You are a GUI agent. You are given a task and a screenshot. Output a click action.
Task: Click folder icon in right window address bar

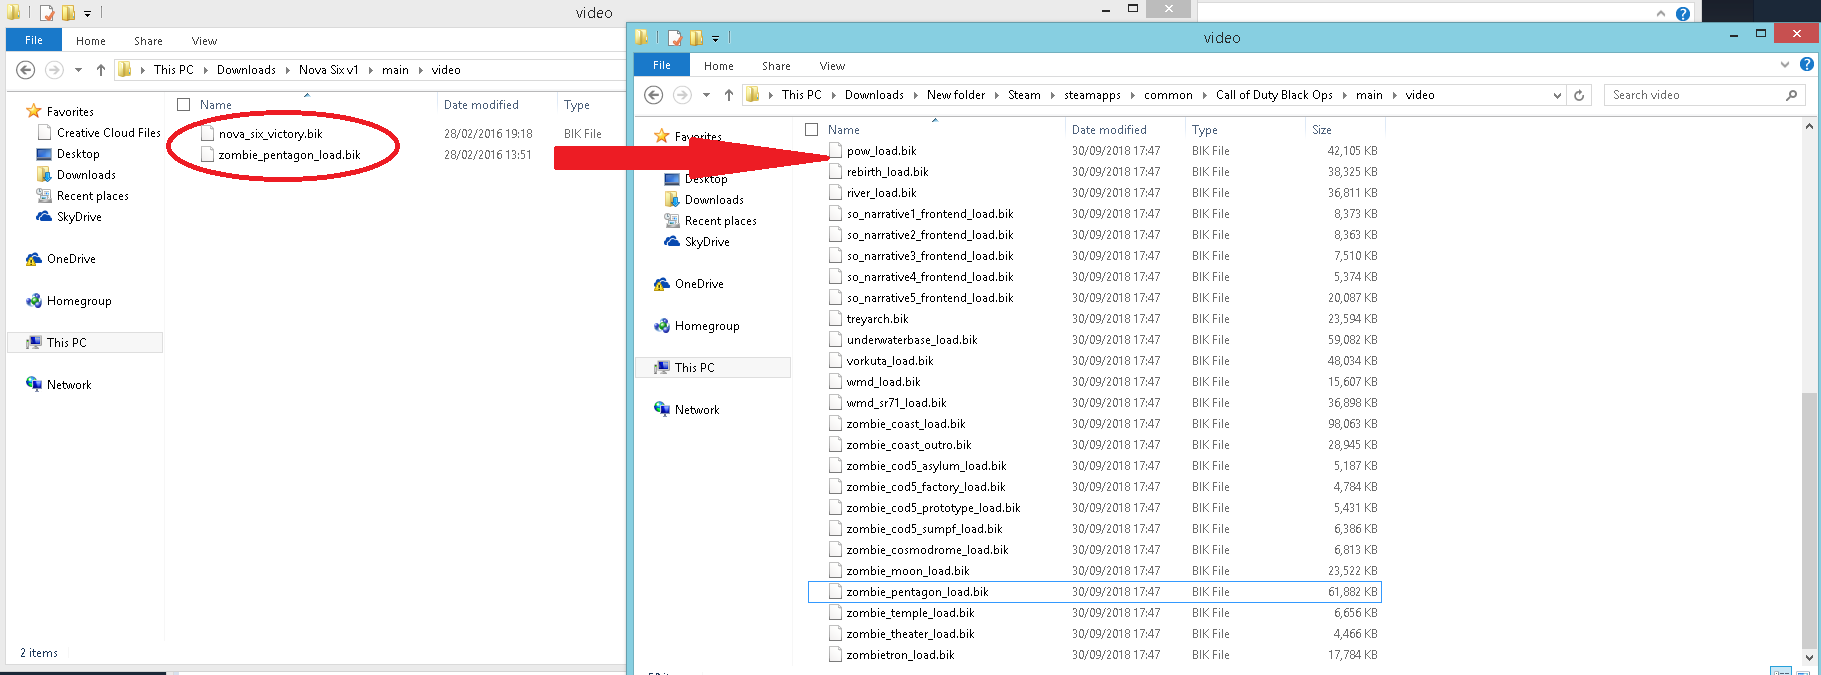[752, 95]
